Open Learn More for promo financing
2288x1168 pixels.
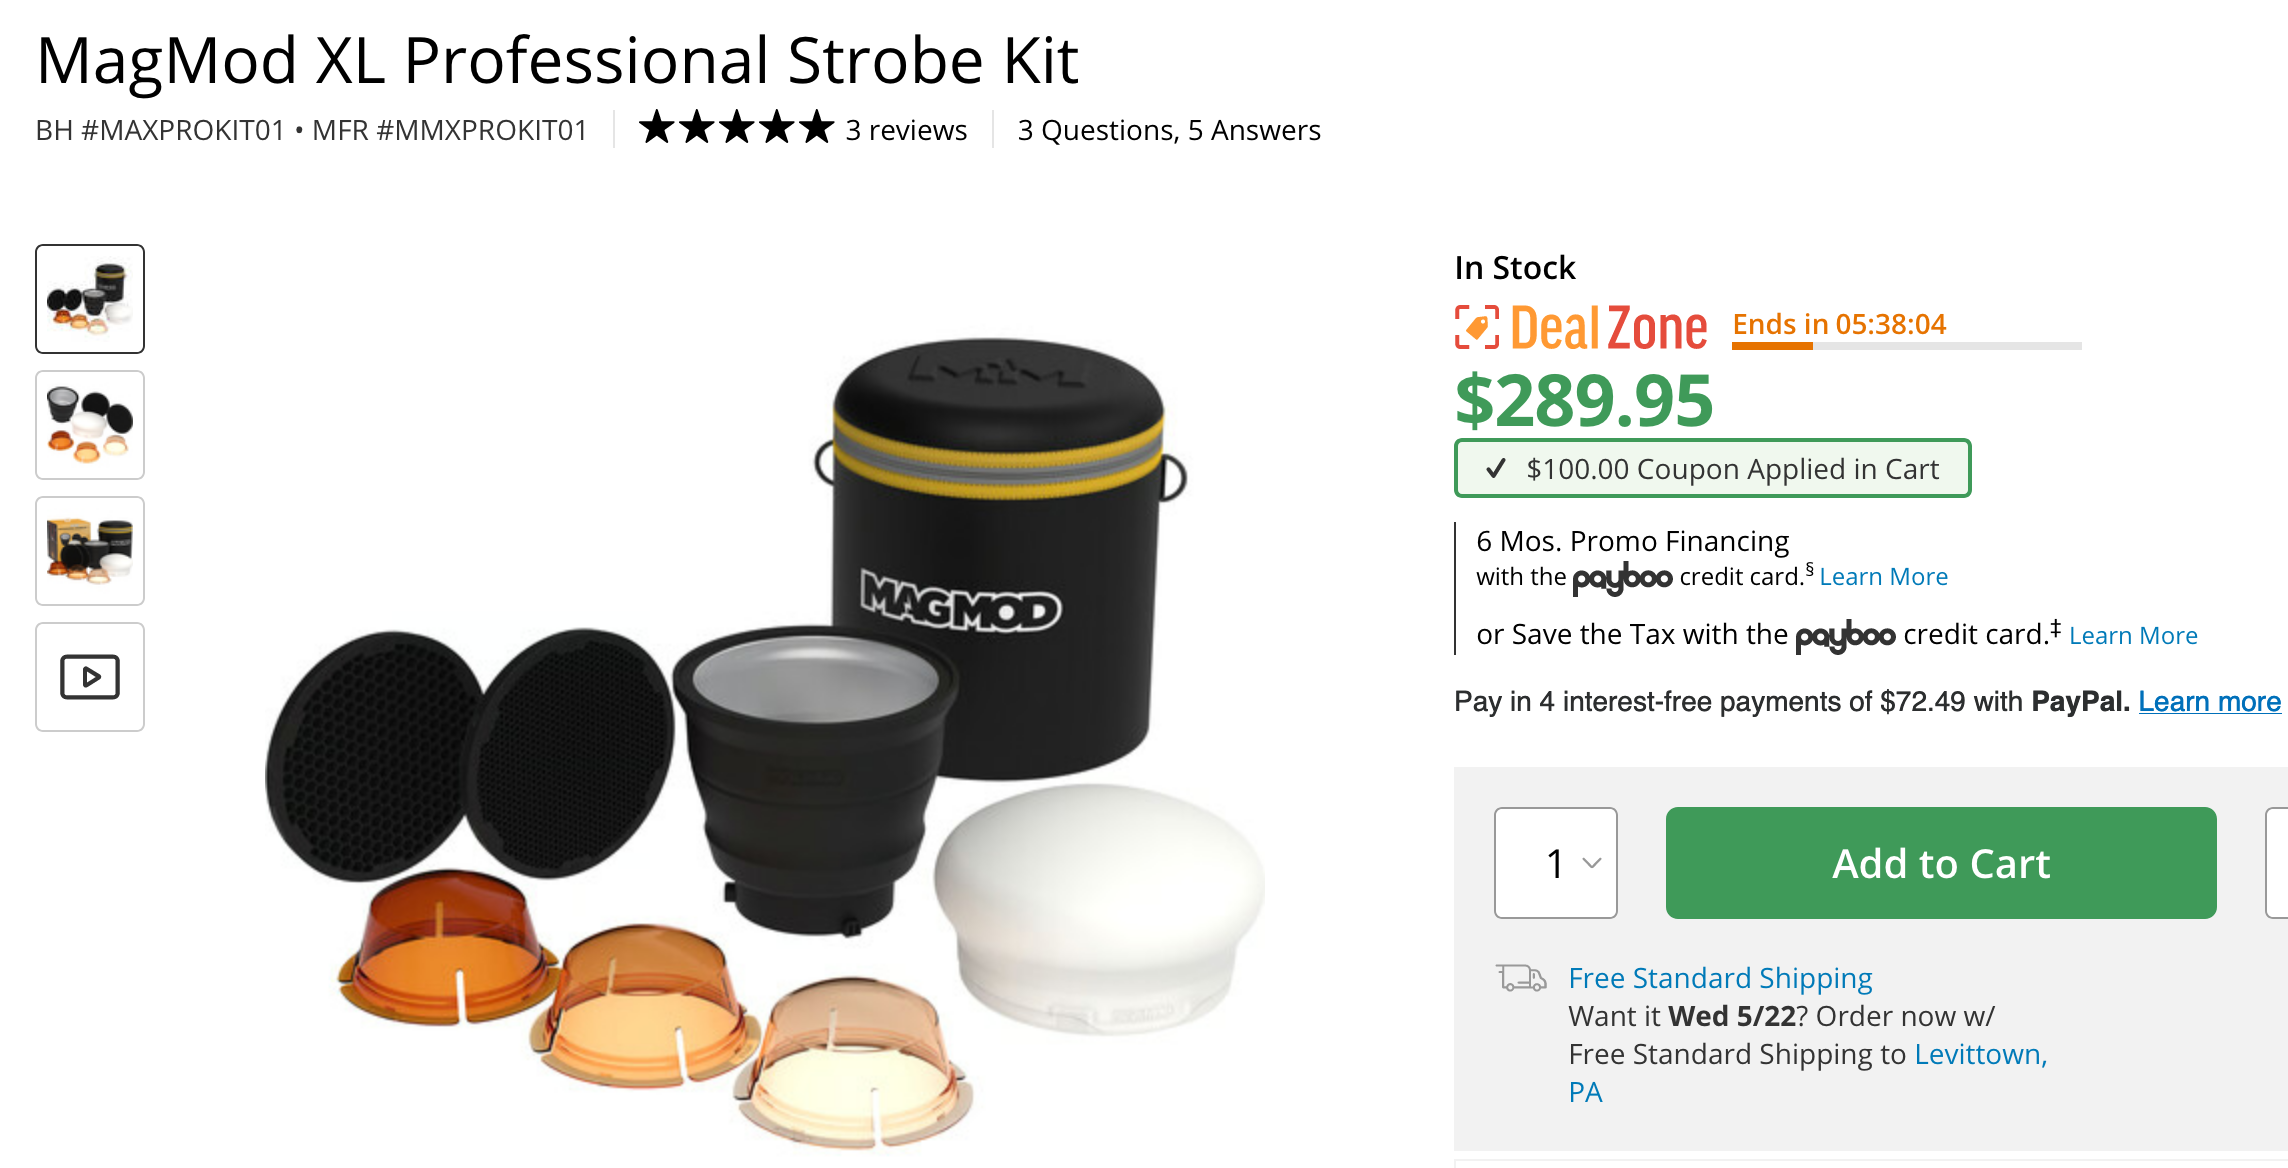[x=1884, y=577]
